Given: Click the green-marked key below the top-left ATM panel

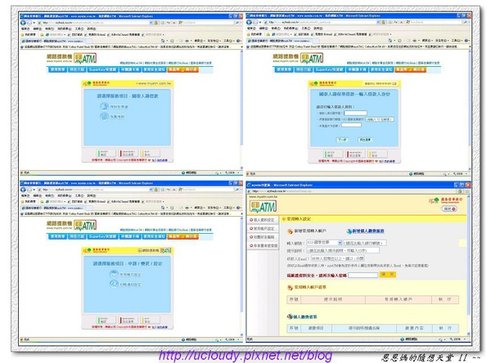Looking at the screenshot, I should pyautogui.click(x=106, y=153).
